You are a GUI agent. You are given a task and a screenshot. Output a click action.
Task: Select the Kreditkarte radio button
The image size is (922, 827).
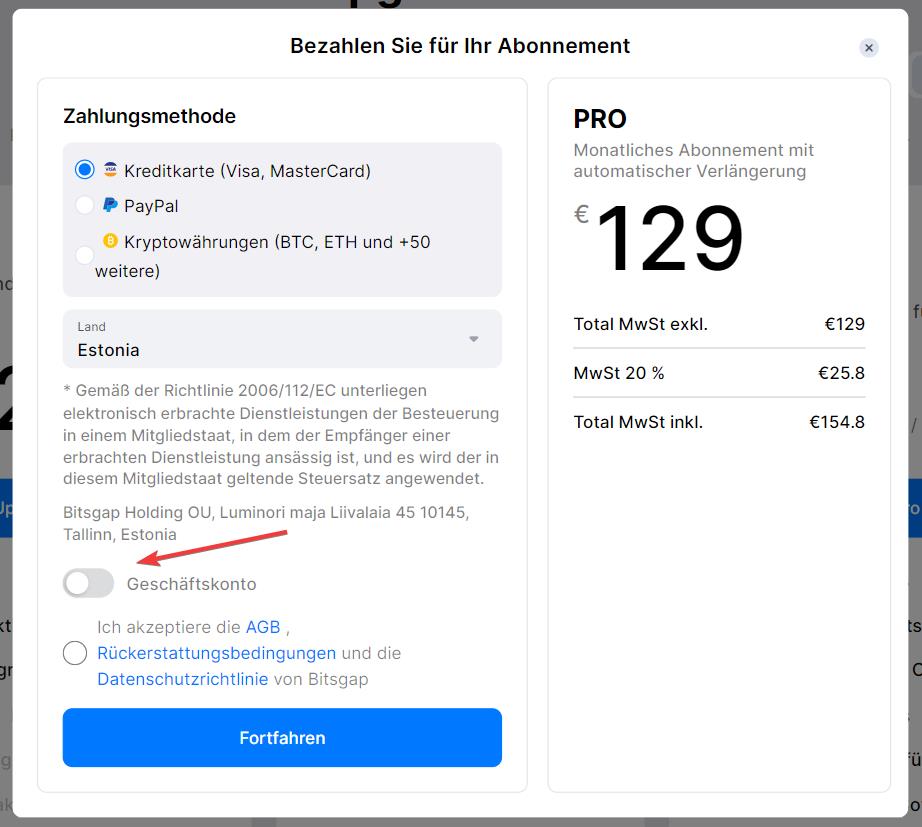click(x=85, y=170)
